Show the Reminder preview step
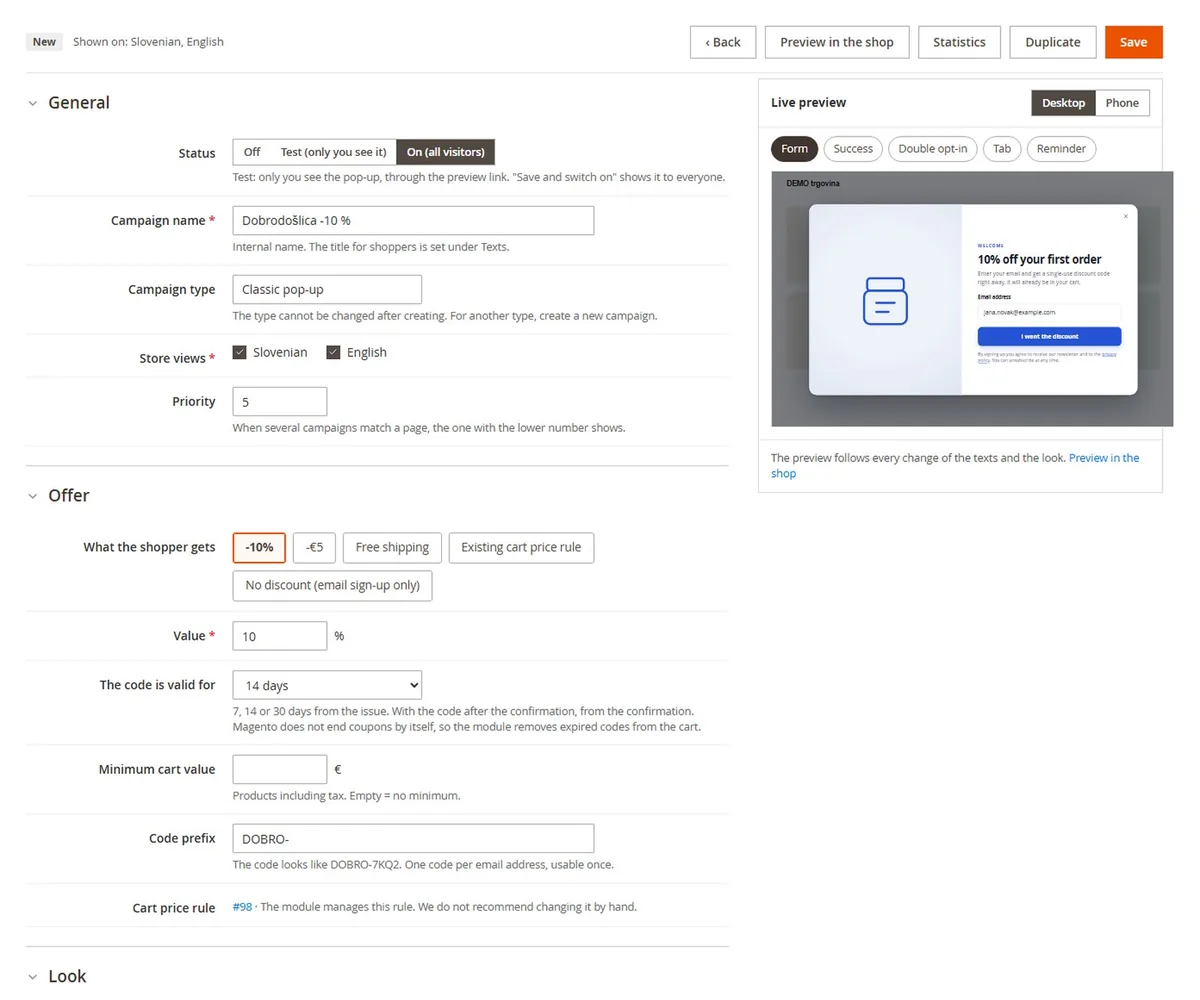The width and height of the screenshot is (1200, 1000). coord(1061,149)
